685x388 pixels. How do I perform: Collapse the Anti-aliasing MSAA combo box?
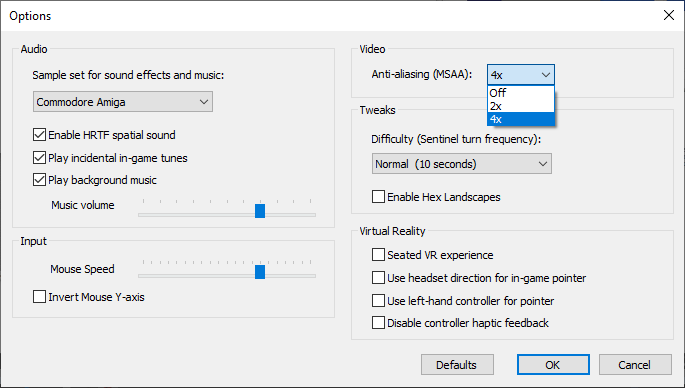click(521, 75)
